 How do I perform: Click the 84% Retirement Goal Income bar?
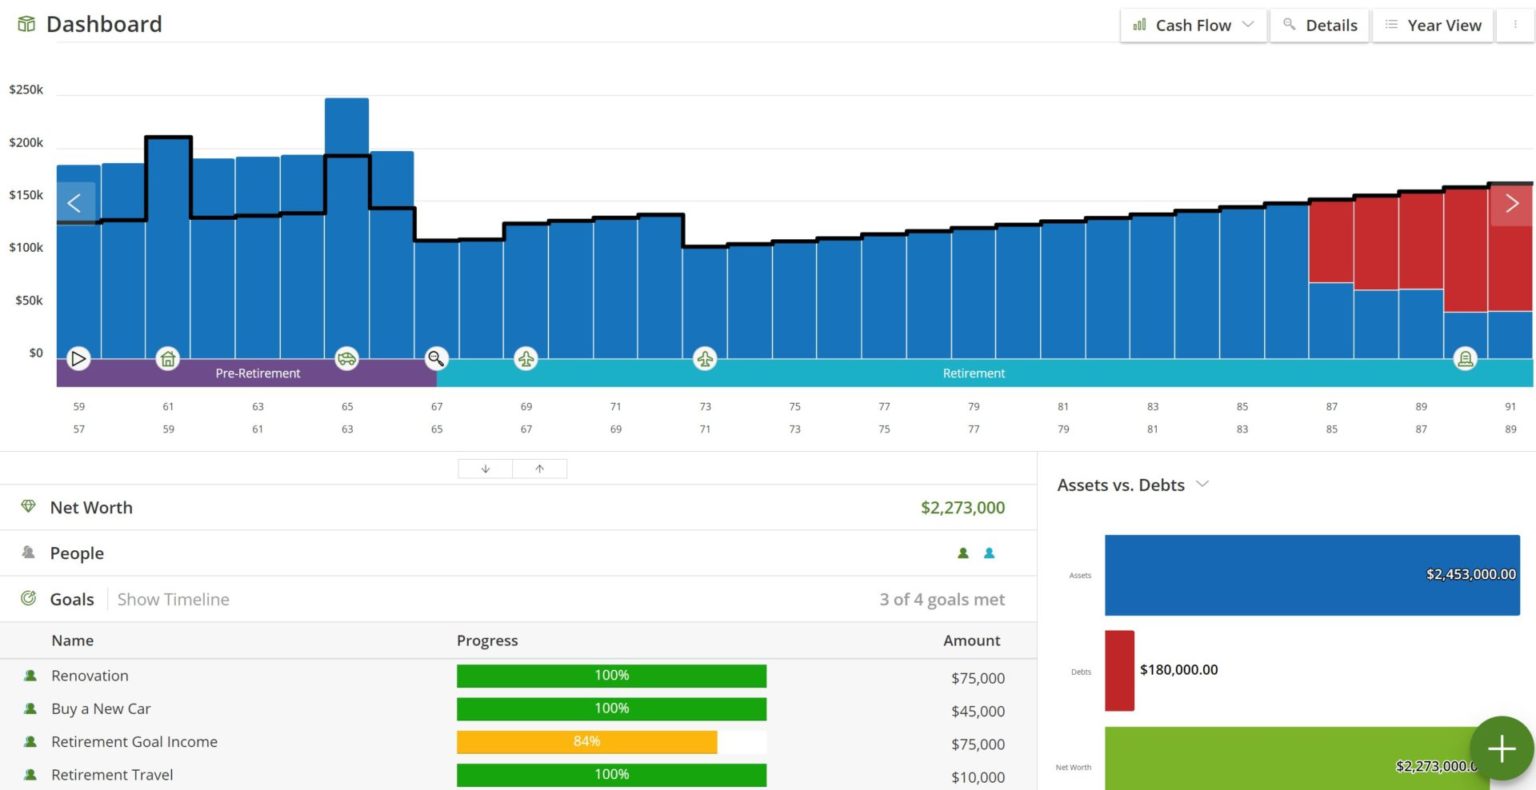coord(587,742)
